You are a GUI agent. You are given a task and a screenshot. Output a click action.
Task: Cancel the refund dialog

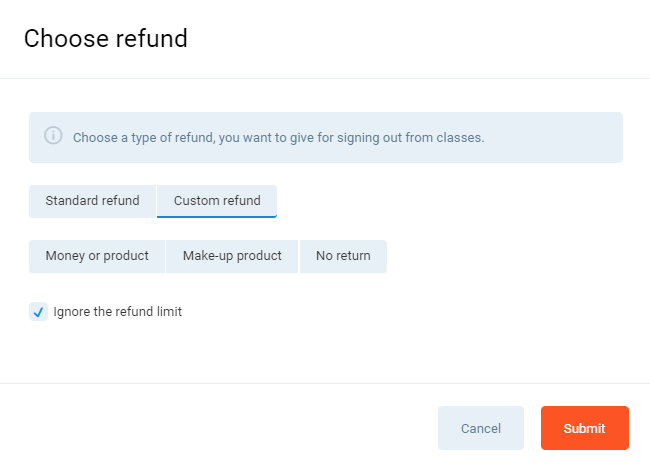tap(480, 428)
